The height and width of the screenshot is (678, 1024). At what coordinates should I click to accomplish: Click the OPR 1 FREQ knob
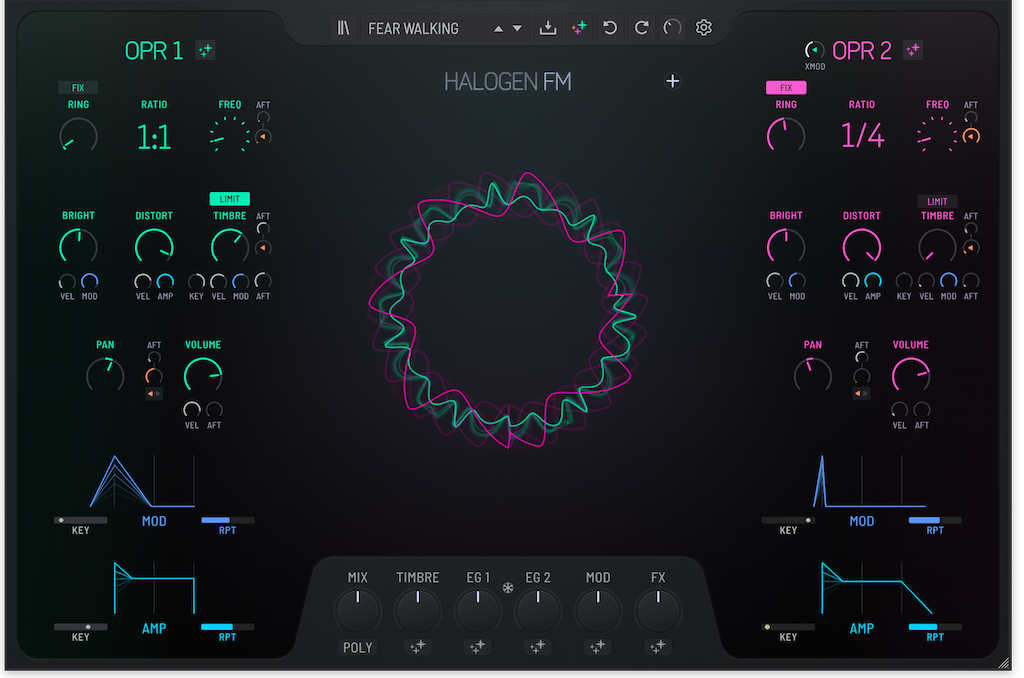click(229, 135)
